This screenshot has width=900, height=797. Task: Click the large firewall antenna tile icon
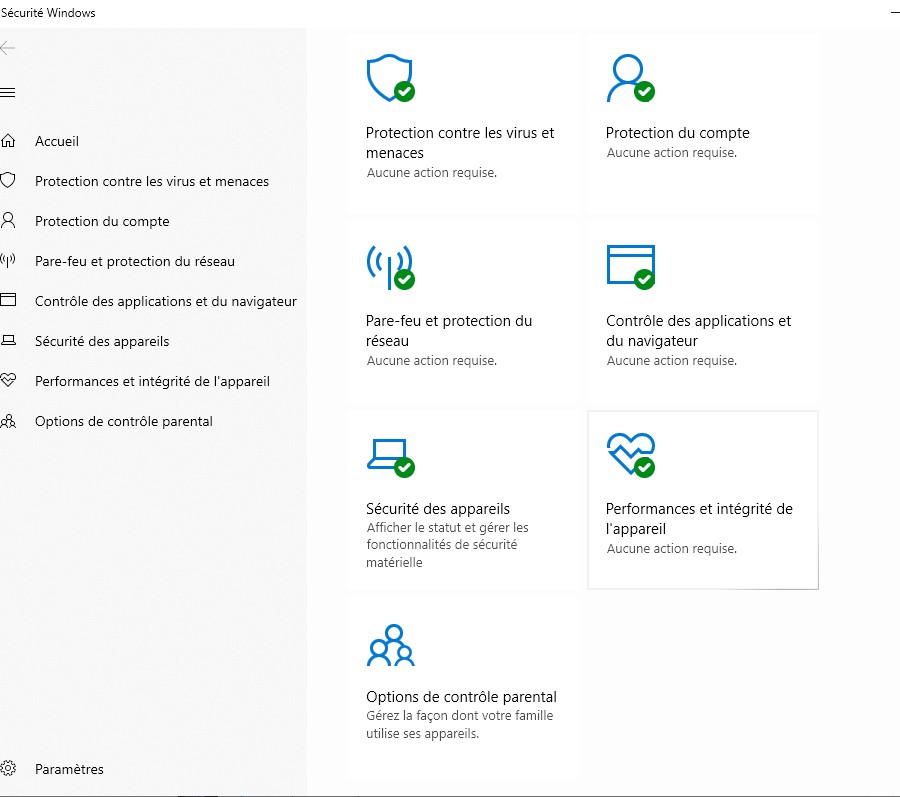390,267
